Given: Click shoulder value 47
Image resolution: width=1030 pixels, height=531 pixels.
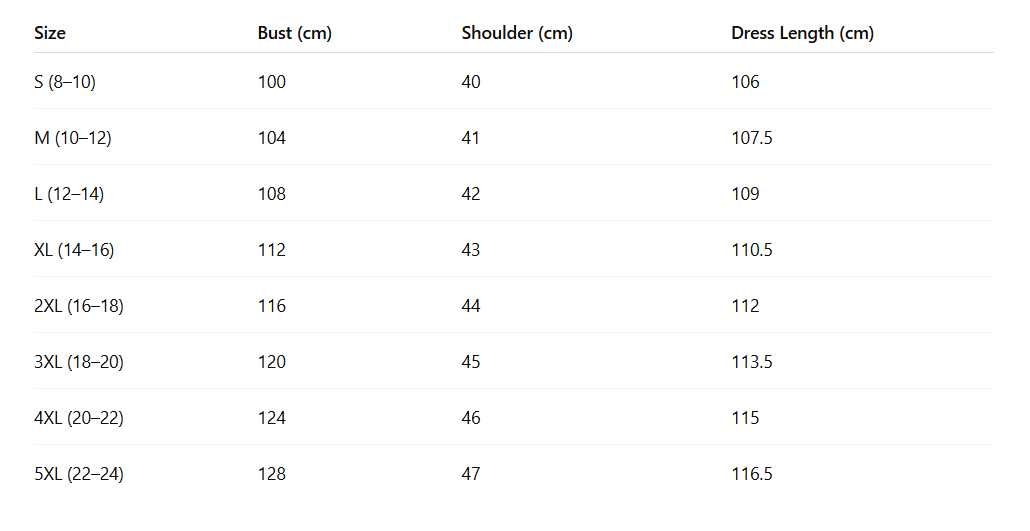Looking at the screenshot, I should click(x=471, y=474).
